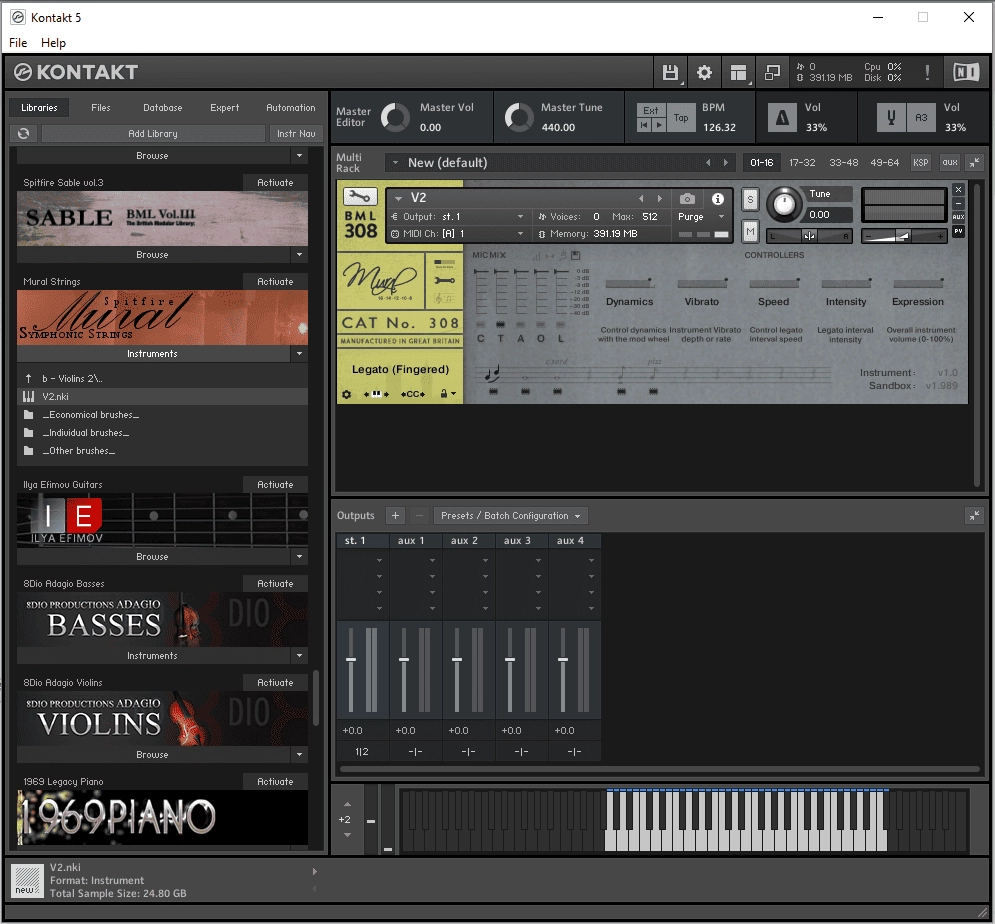The image size is (995, 924).
Task: Close the V2 instrument with X icon
Action: click(958, 189)
